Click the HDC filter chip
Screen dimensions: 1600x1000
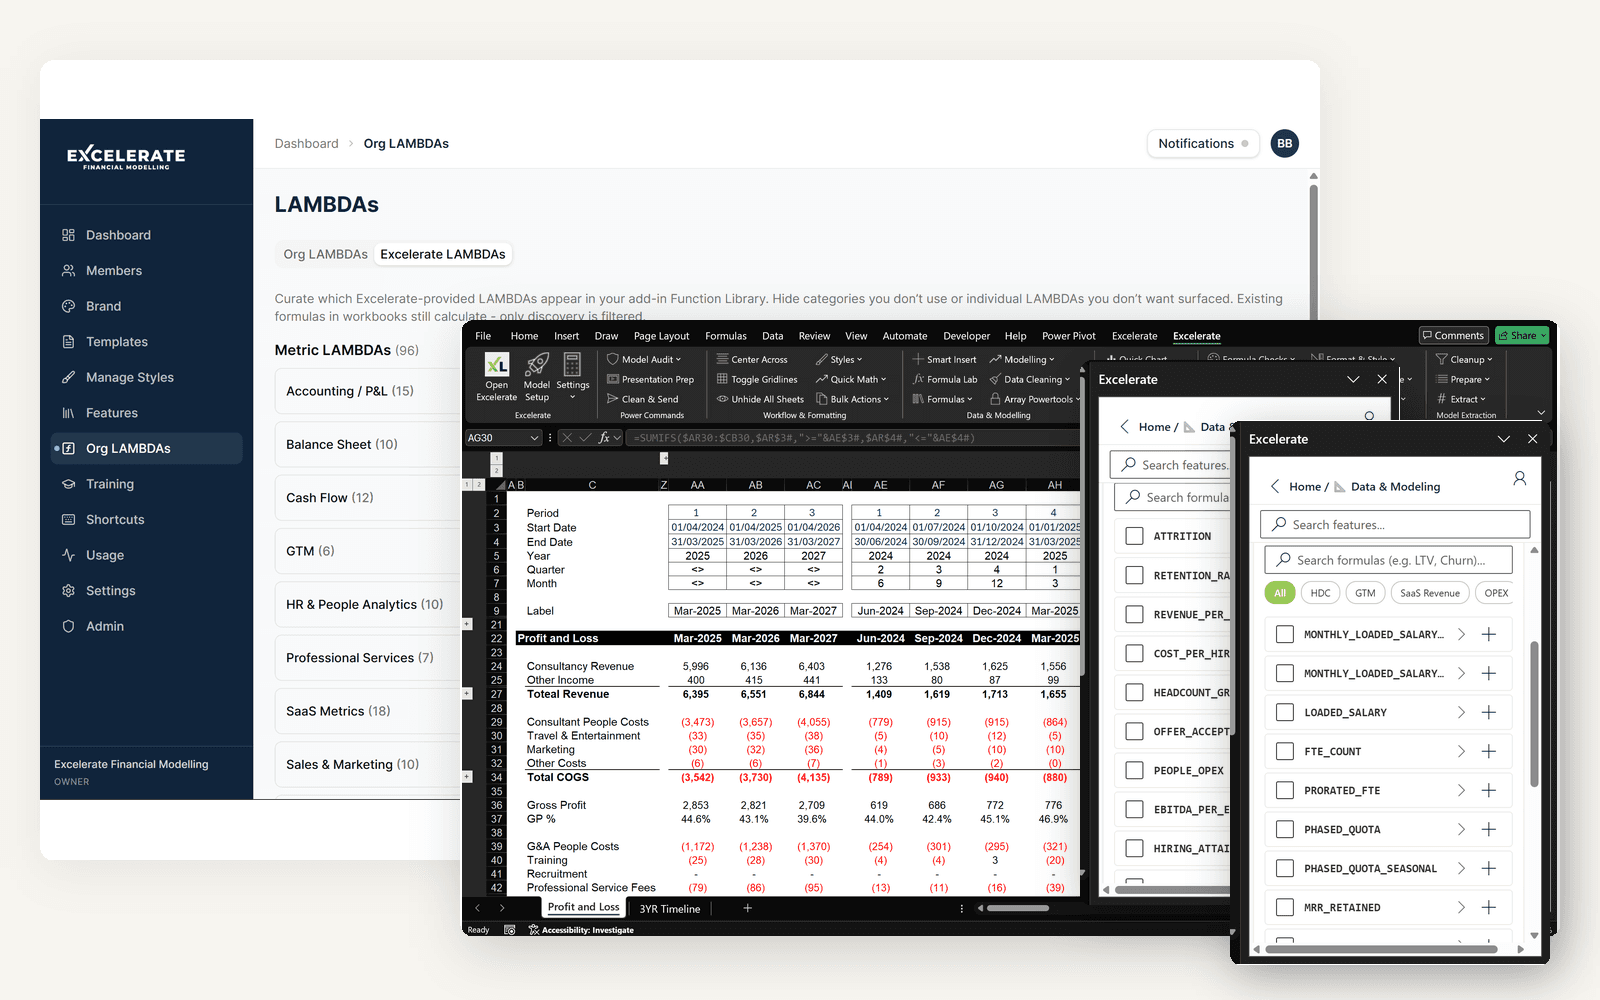click(1320, 593)
